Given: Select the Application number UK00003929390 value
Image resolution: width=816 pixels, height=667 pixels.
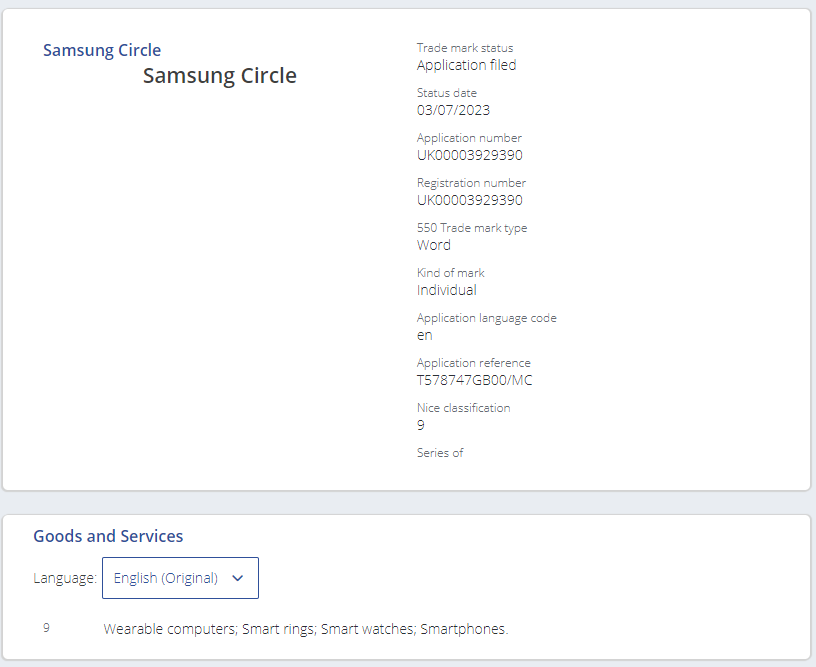Looking at the screenshot, I should [469, 155].
